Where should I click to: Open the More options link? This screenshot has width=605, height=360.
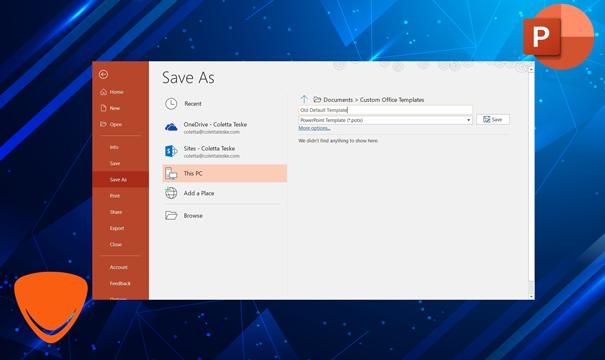[314, 128]
